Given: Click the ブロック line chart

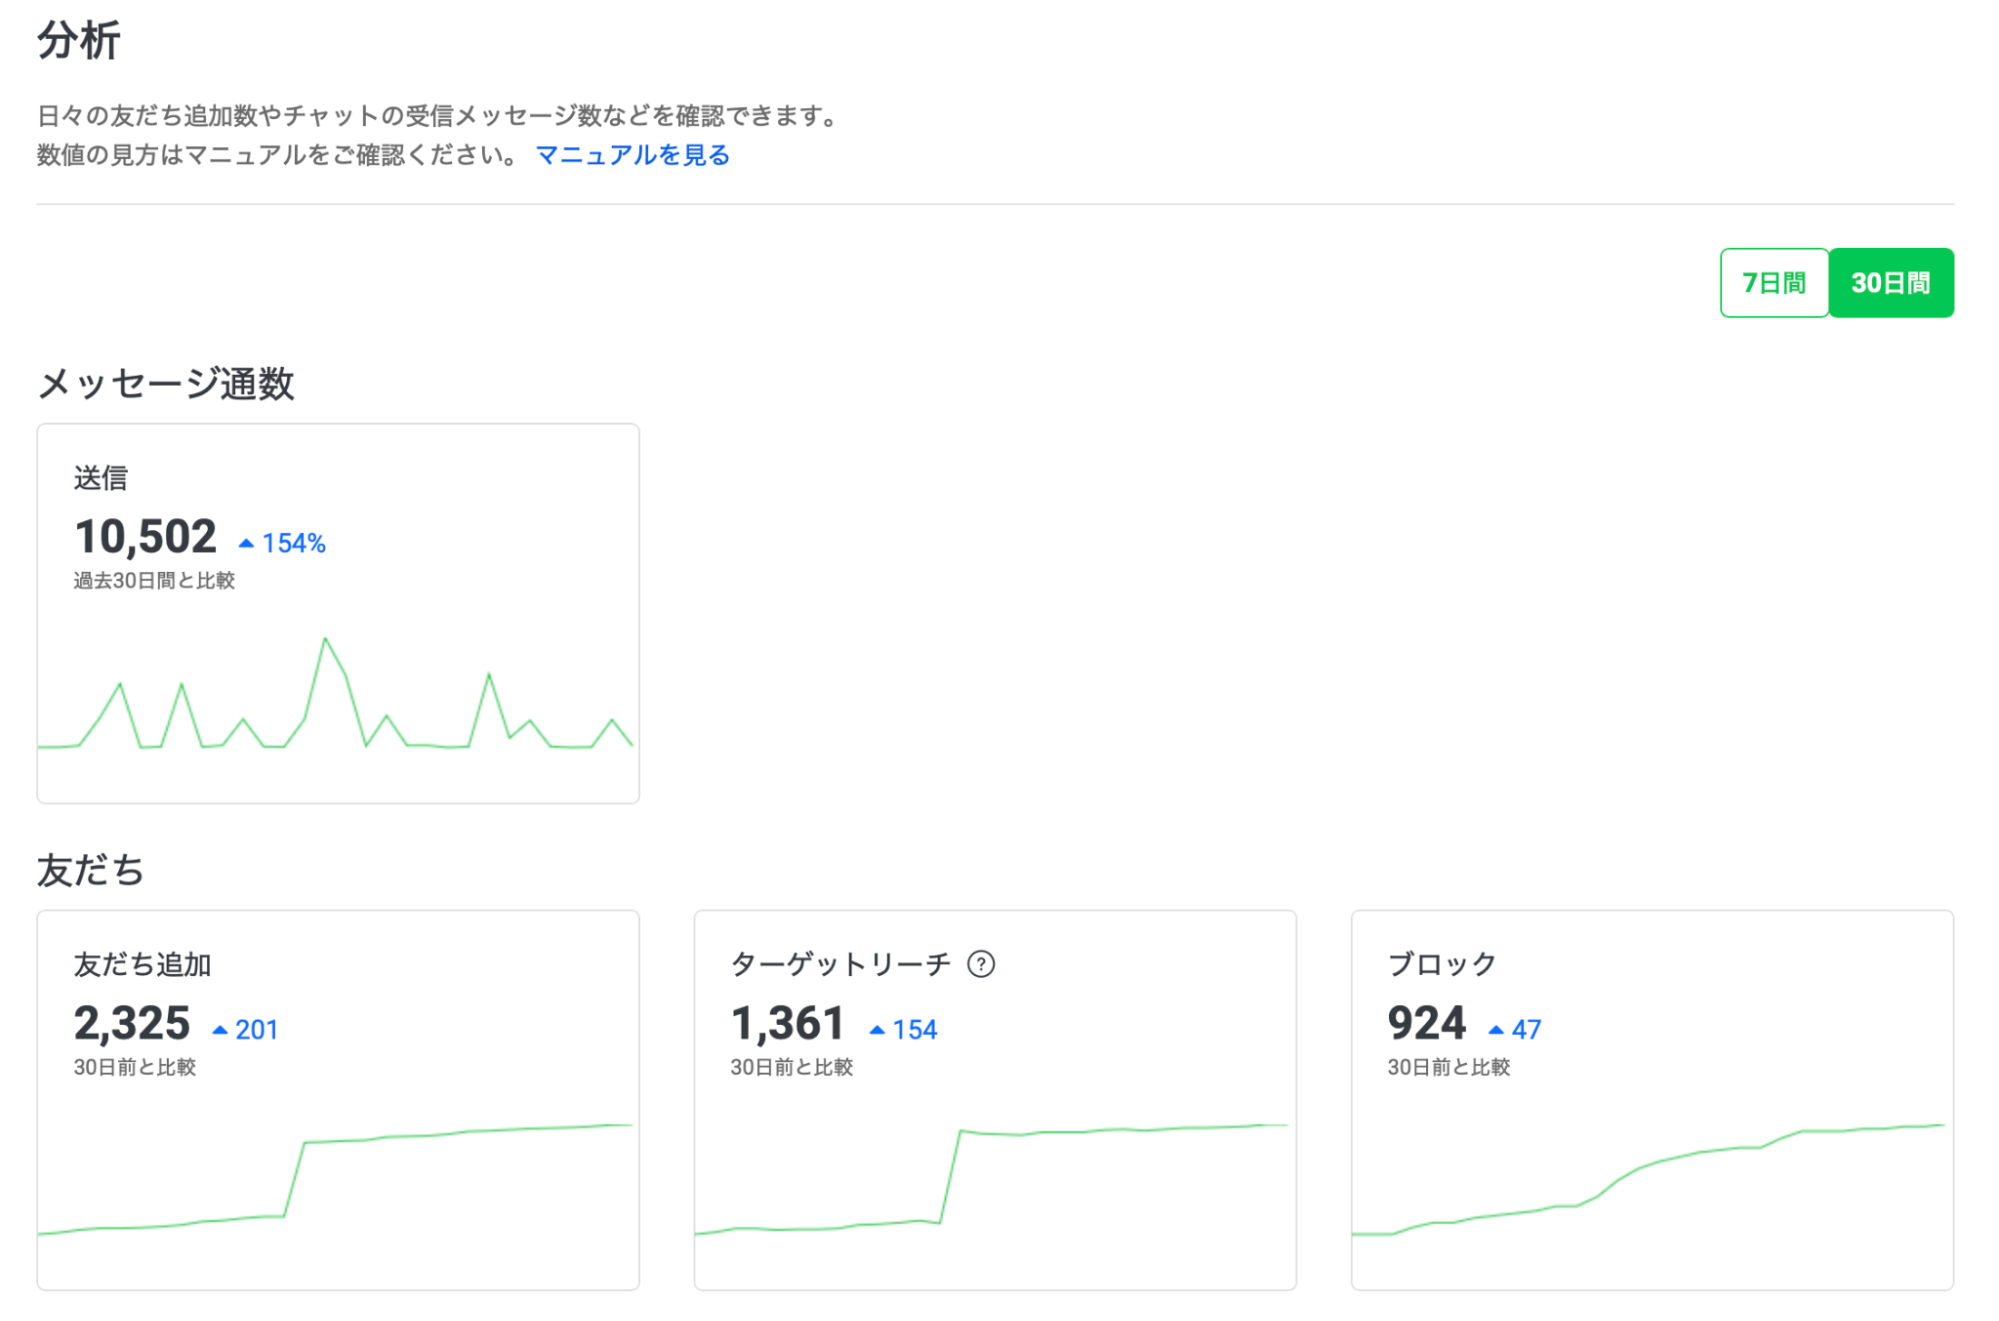Looking at the screenshot, I should tap(1648, 1180).
